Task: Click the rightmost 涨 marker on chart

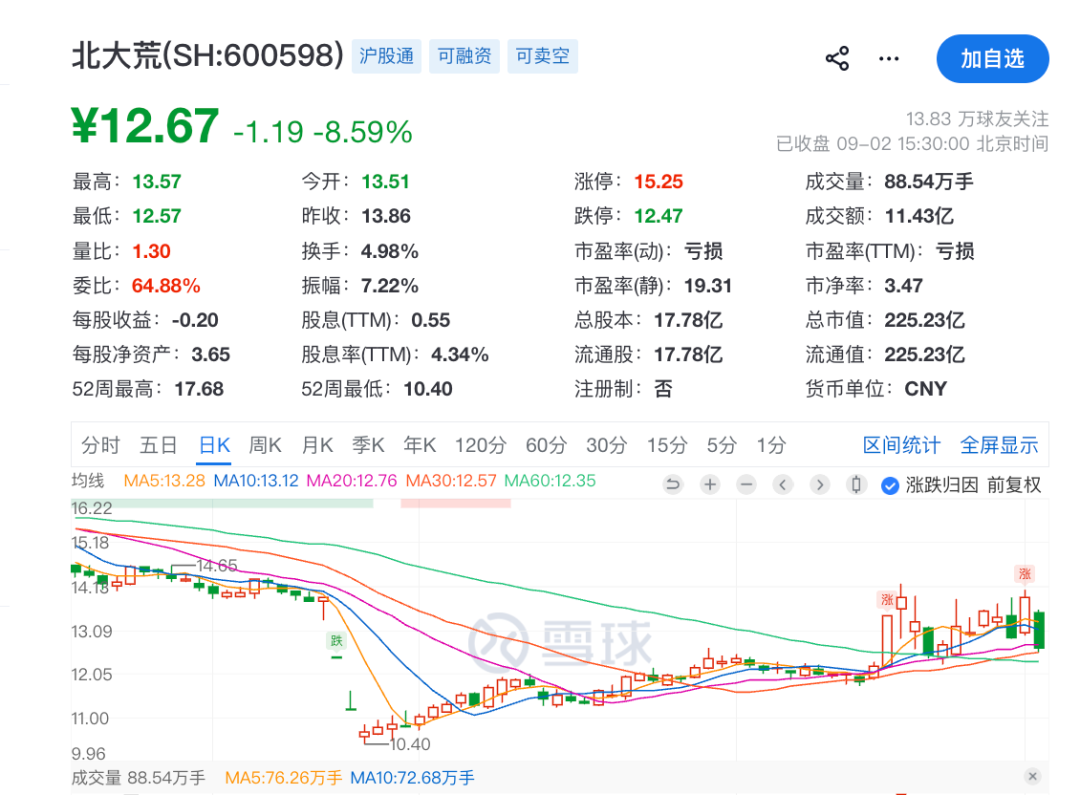Action: point(1025,573)
